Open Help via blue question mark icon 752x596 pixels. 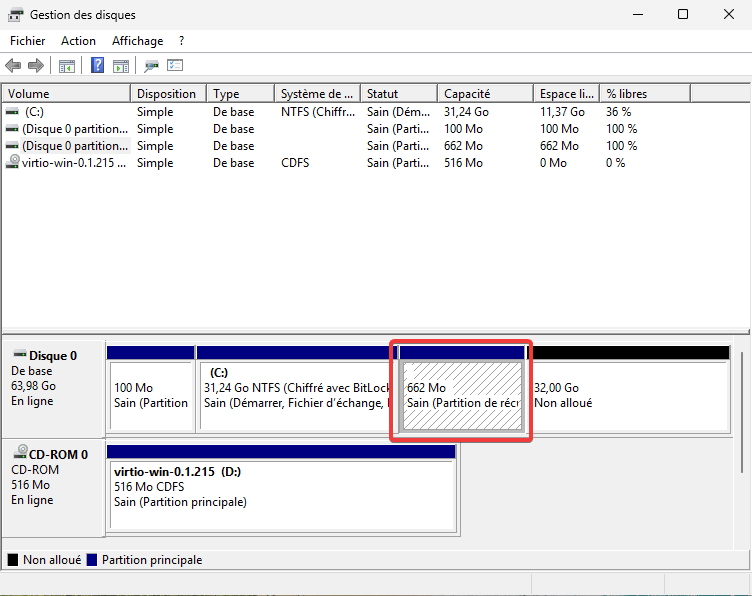point(98,66)
